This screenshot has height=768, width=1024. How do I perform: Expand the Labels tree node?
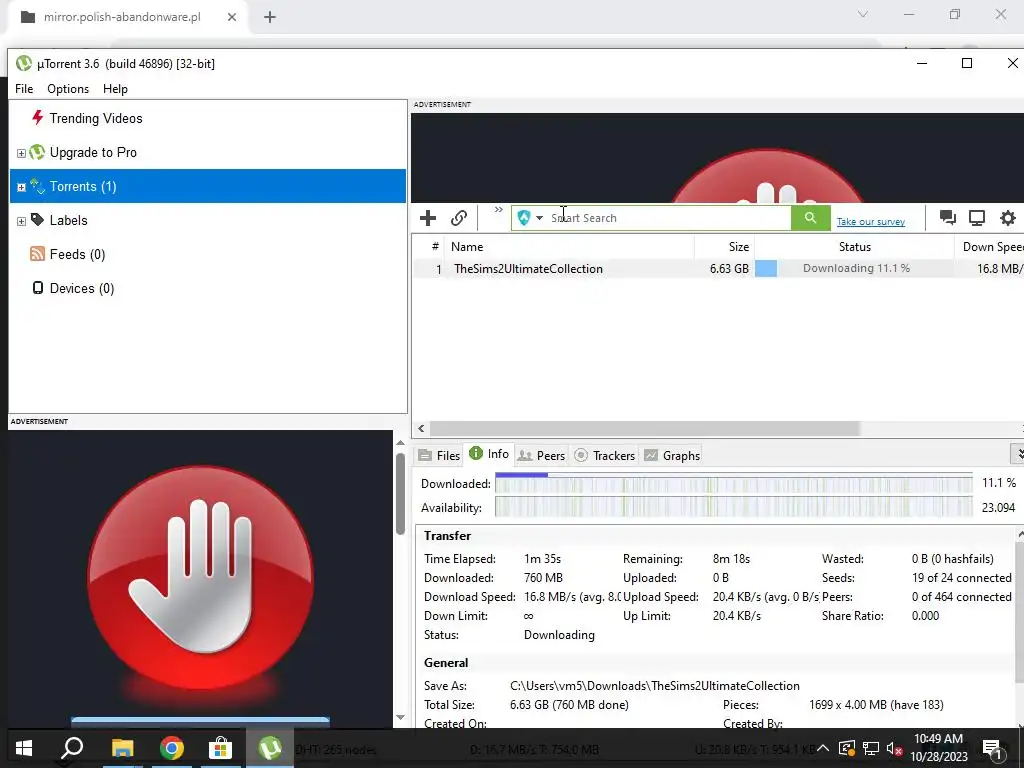pos(21,221)
